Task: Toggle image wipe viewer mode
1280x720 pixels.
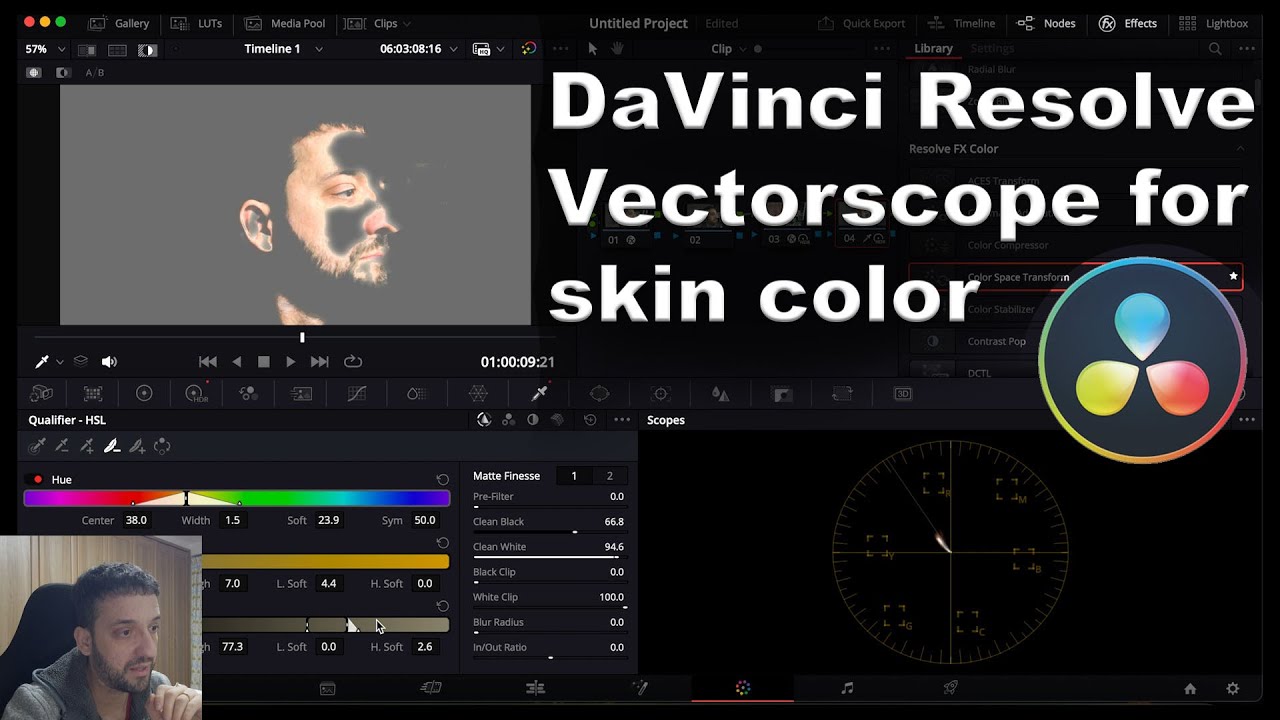Action: point(87,49)
